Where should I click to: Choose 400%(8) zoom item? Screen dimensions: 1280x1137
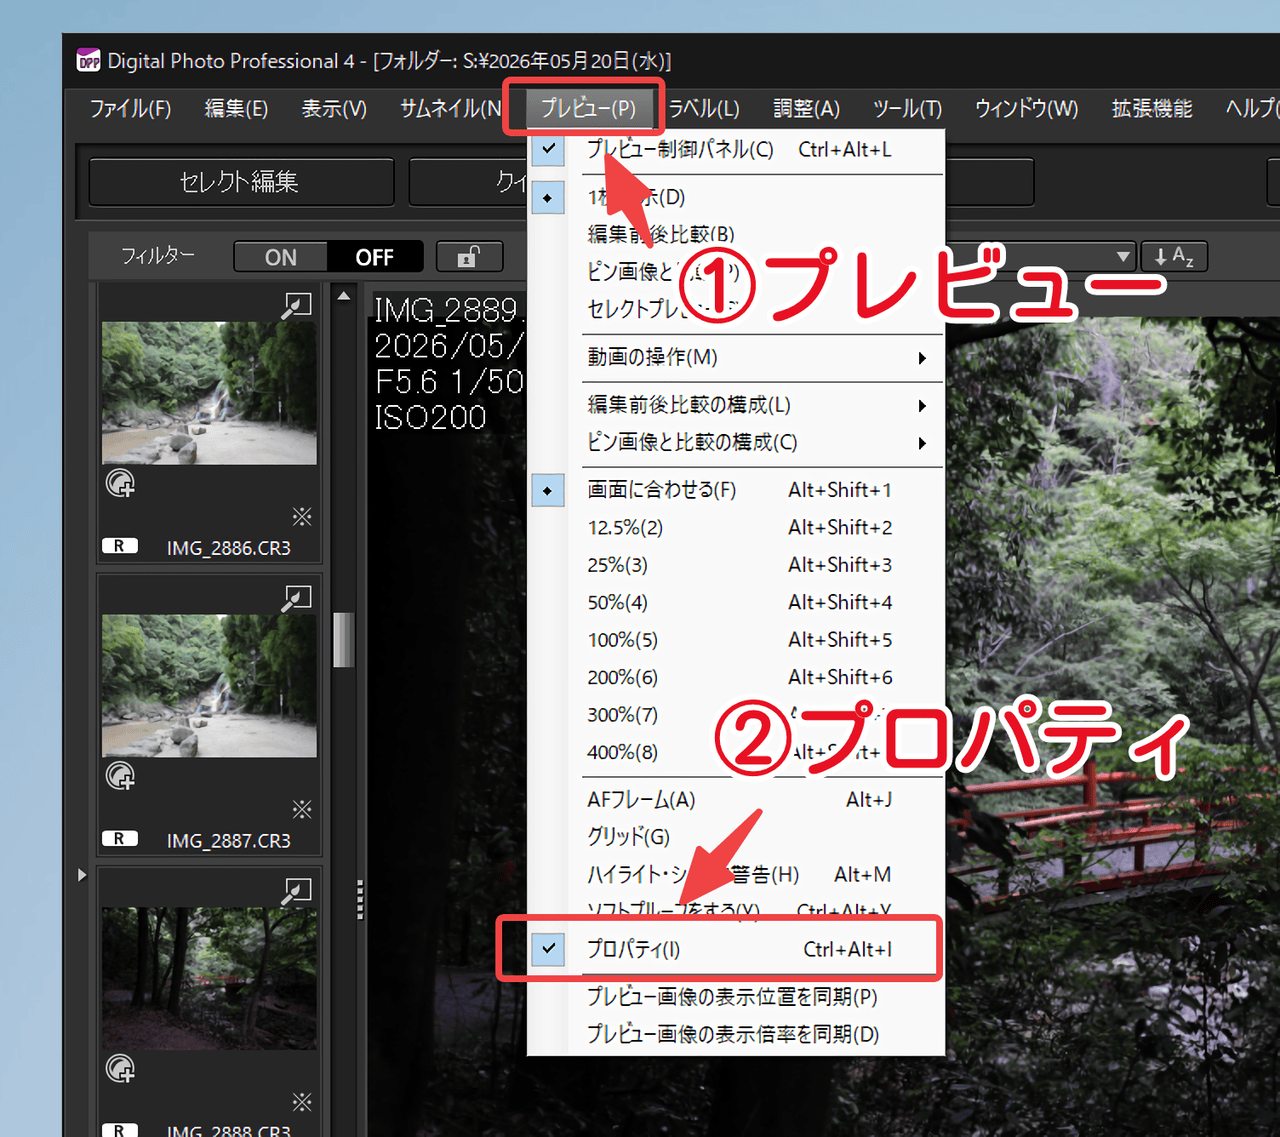click(x=736, y=752)
